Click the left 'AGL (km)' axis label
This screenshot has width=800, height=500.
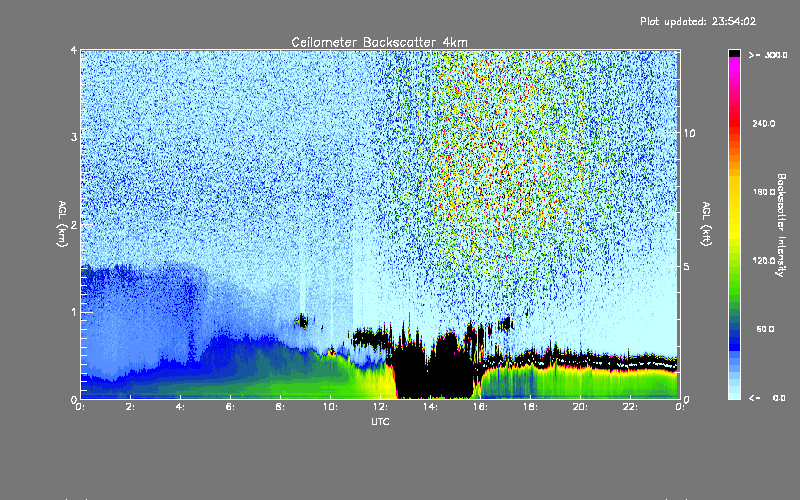point(62,224)
